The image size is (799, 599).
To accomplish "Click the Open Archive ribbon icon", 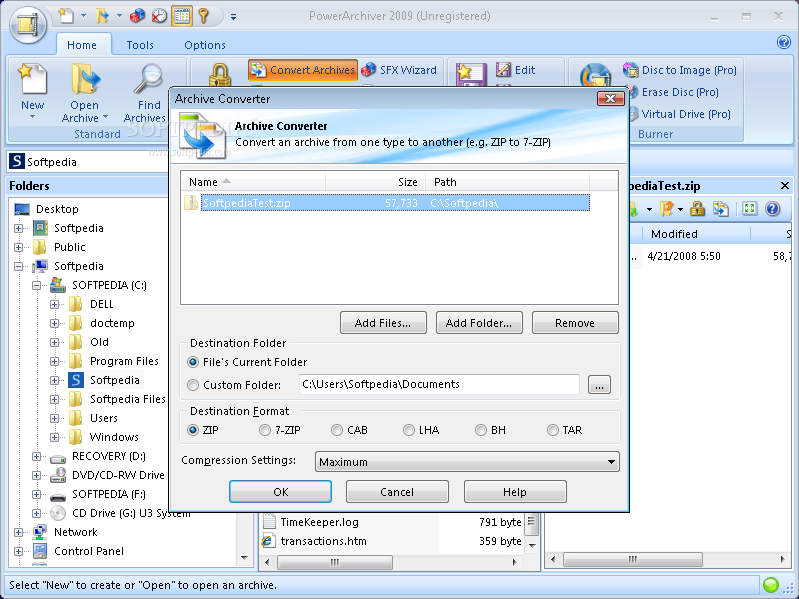I will [85, 79].
